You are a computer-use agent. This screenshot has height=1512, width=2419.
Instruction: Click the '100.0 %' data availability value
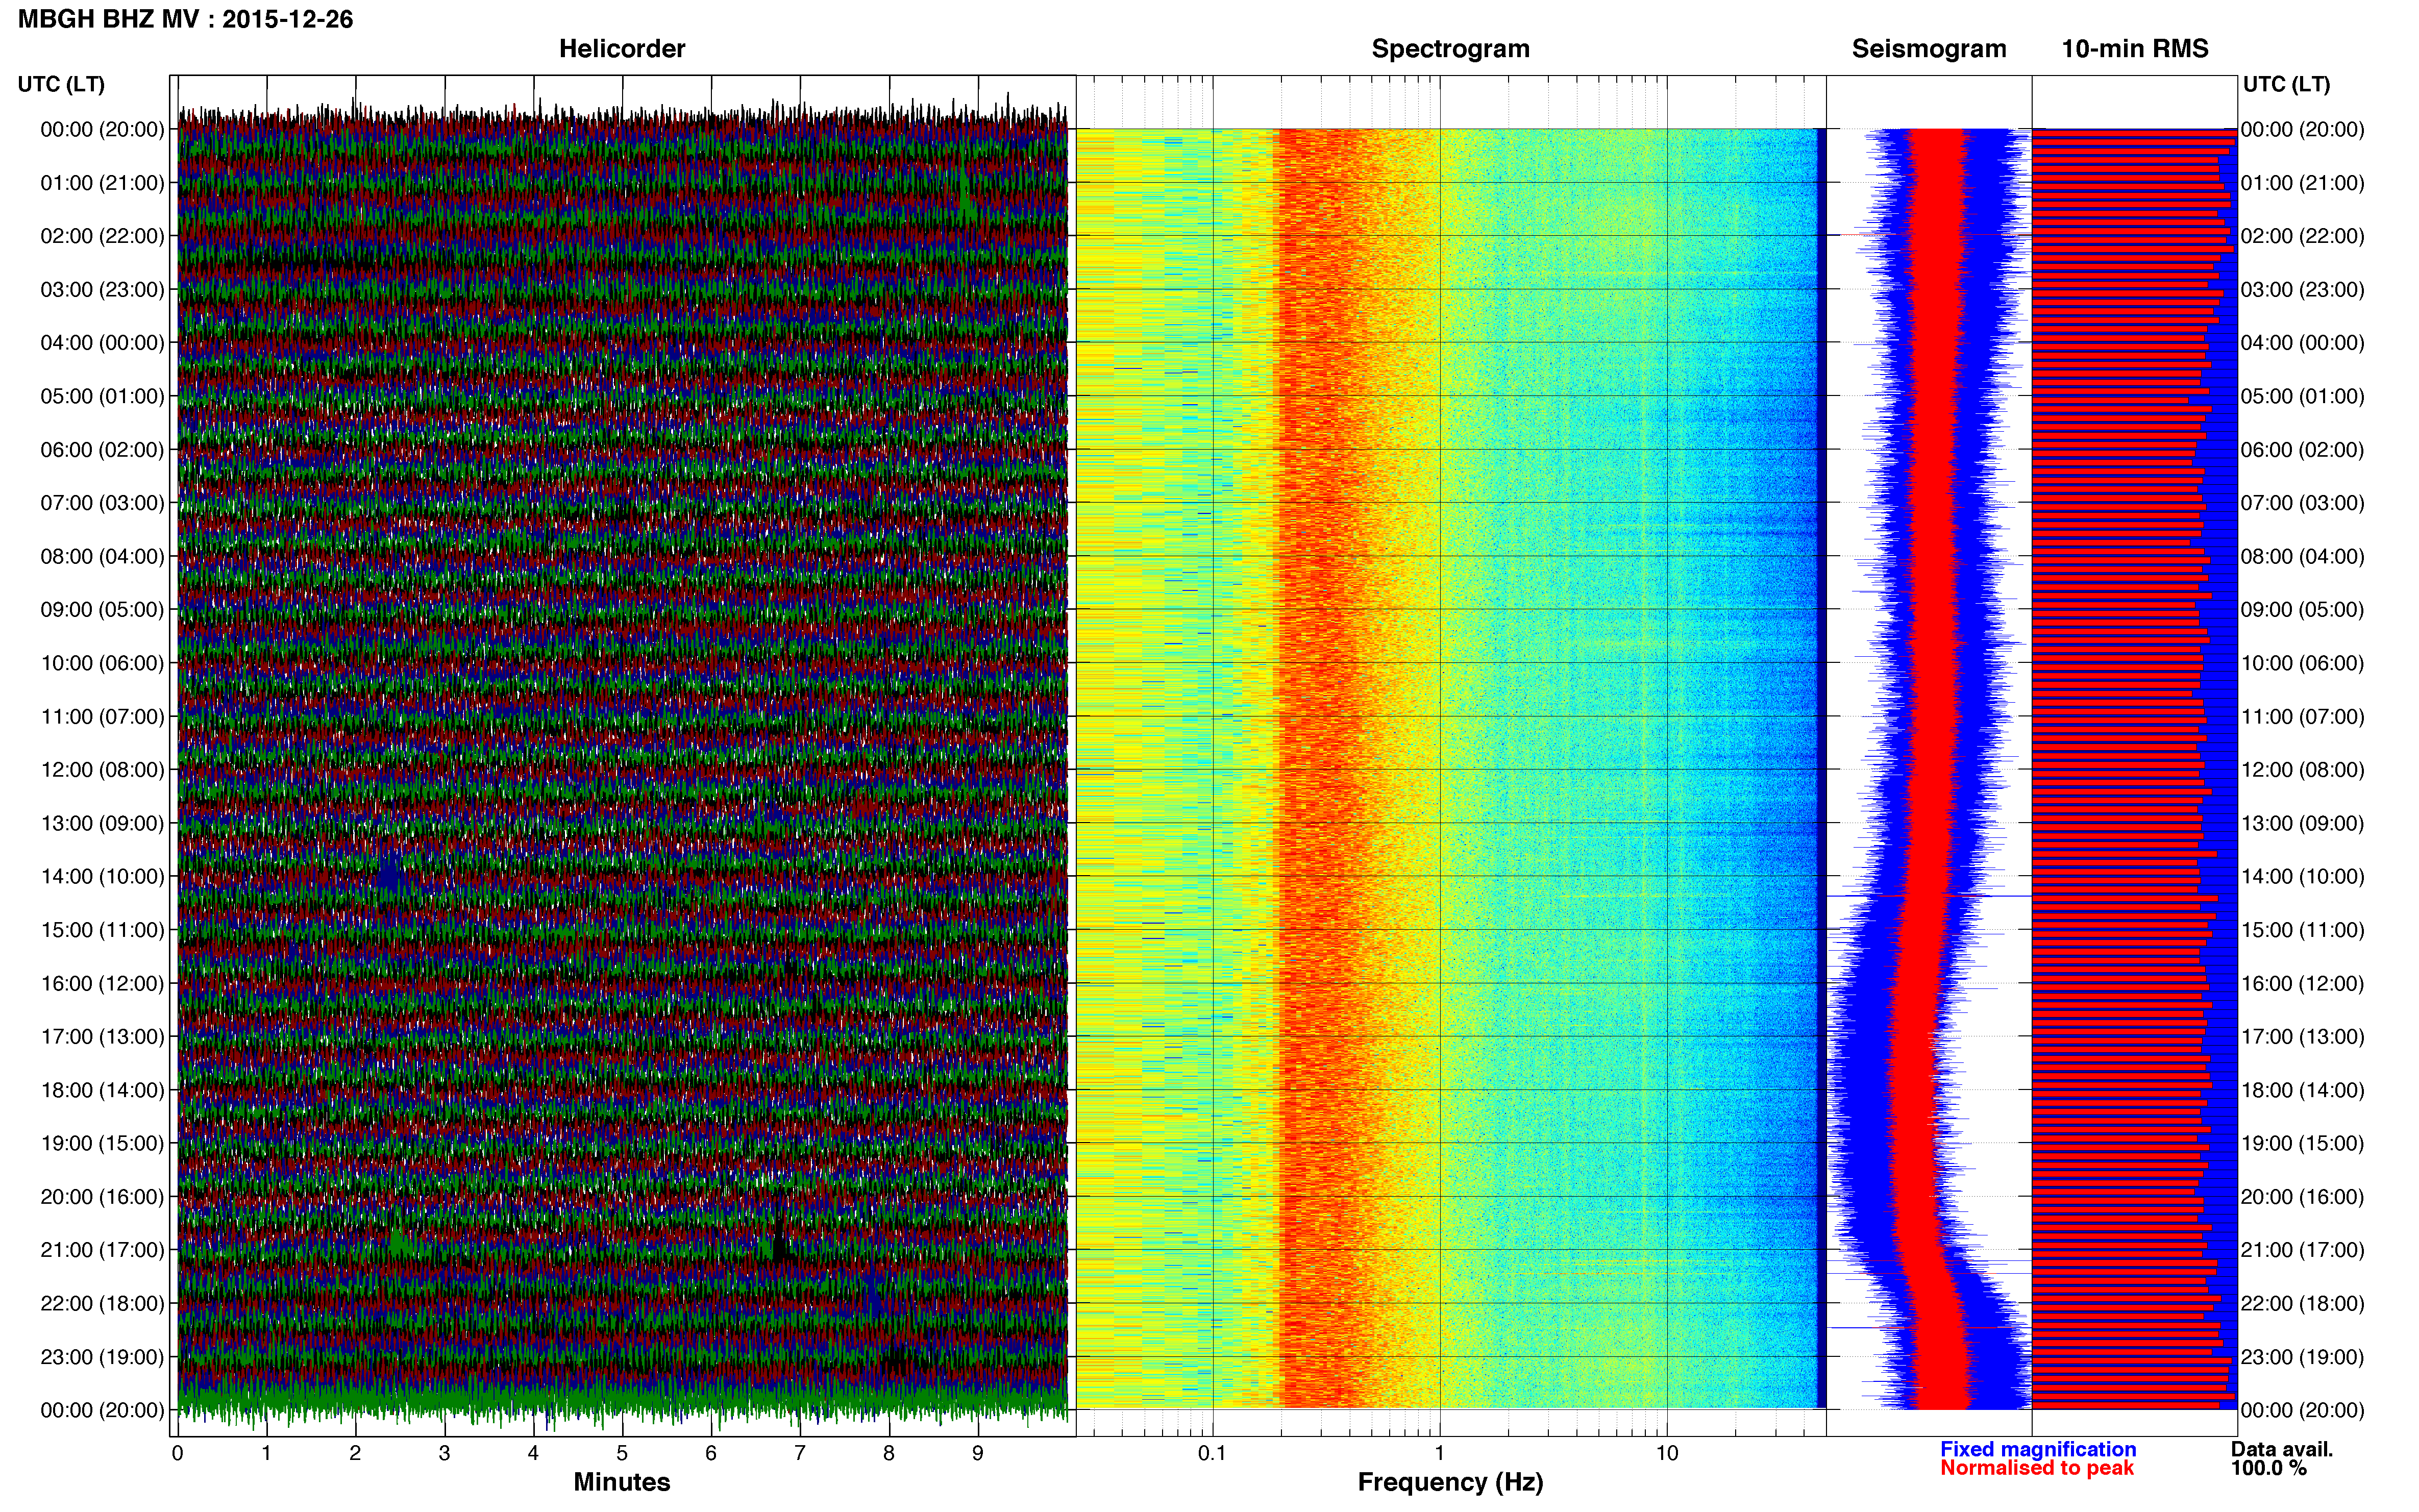point(2269,1468)
